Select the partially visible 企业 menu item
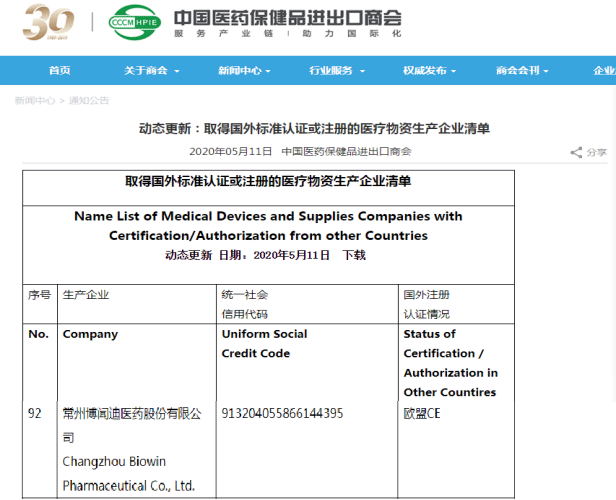 coord(603,70)
